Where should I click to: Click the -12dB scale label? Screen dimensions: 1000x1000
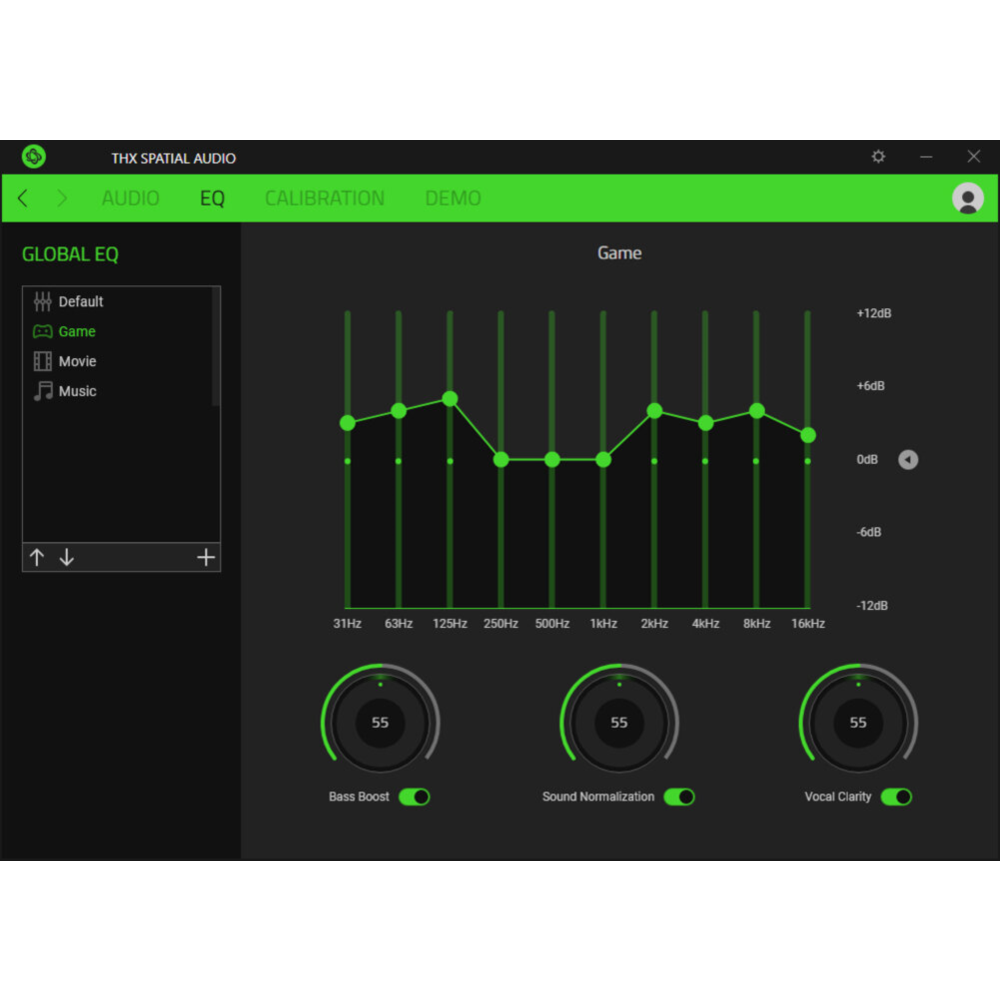872,605
